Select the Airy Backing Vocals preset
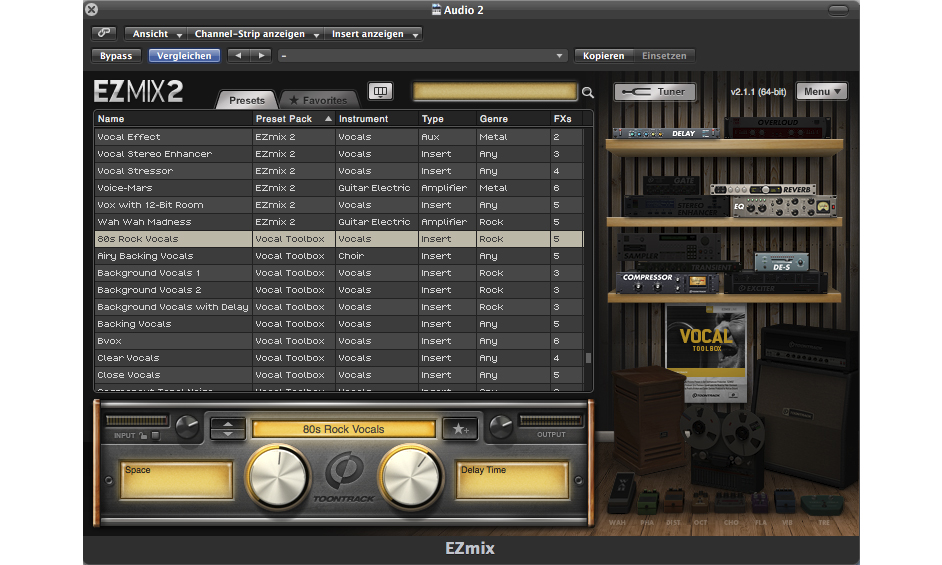This screenshot has height=565, width=942. (x=339, y=256)
